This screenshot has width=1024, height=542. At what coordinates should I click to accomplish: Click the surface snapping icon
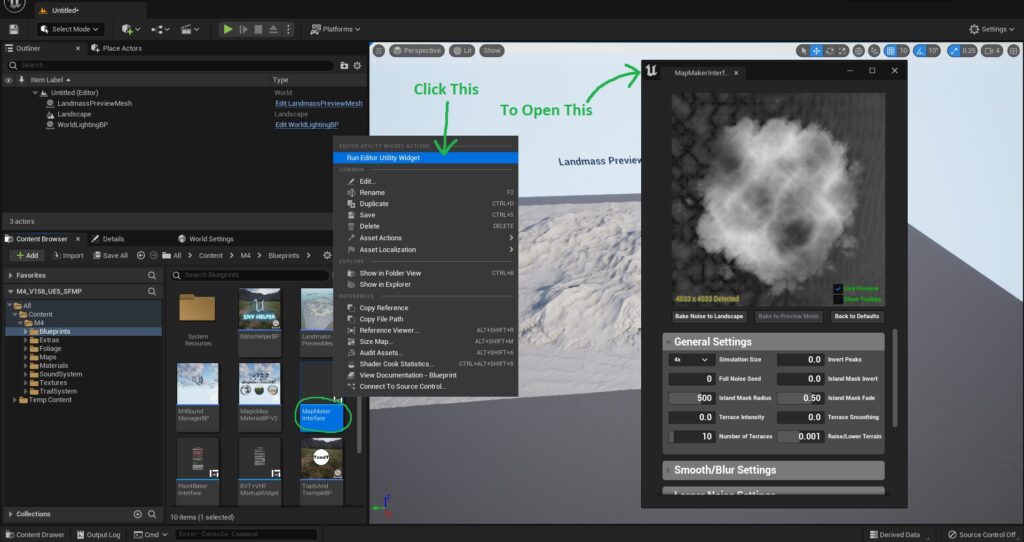874,50
